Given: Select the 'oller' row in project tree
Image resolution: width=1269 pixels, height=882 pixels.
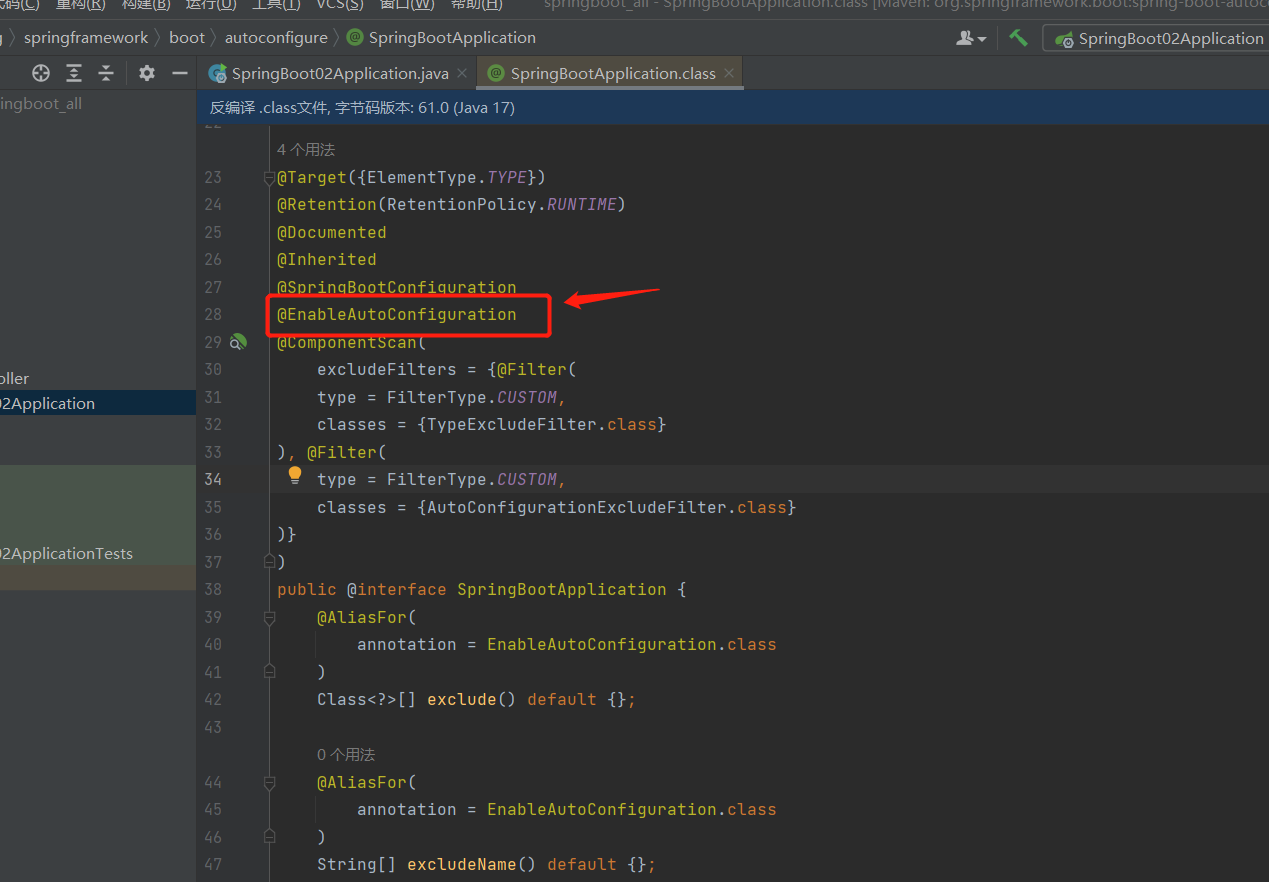Looking at the screenshot, I should coord(98,379).
